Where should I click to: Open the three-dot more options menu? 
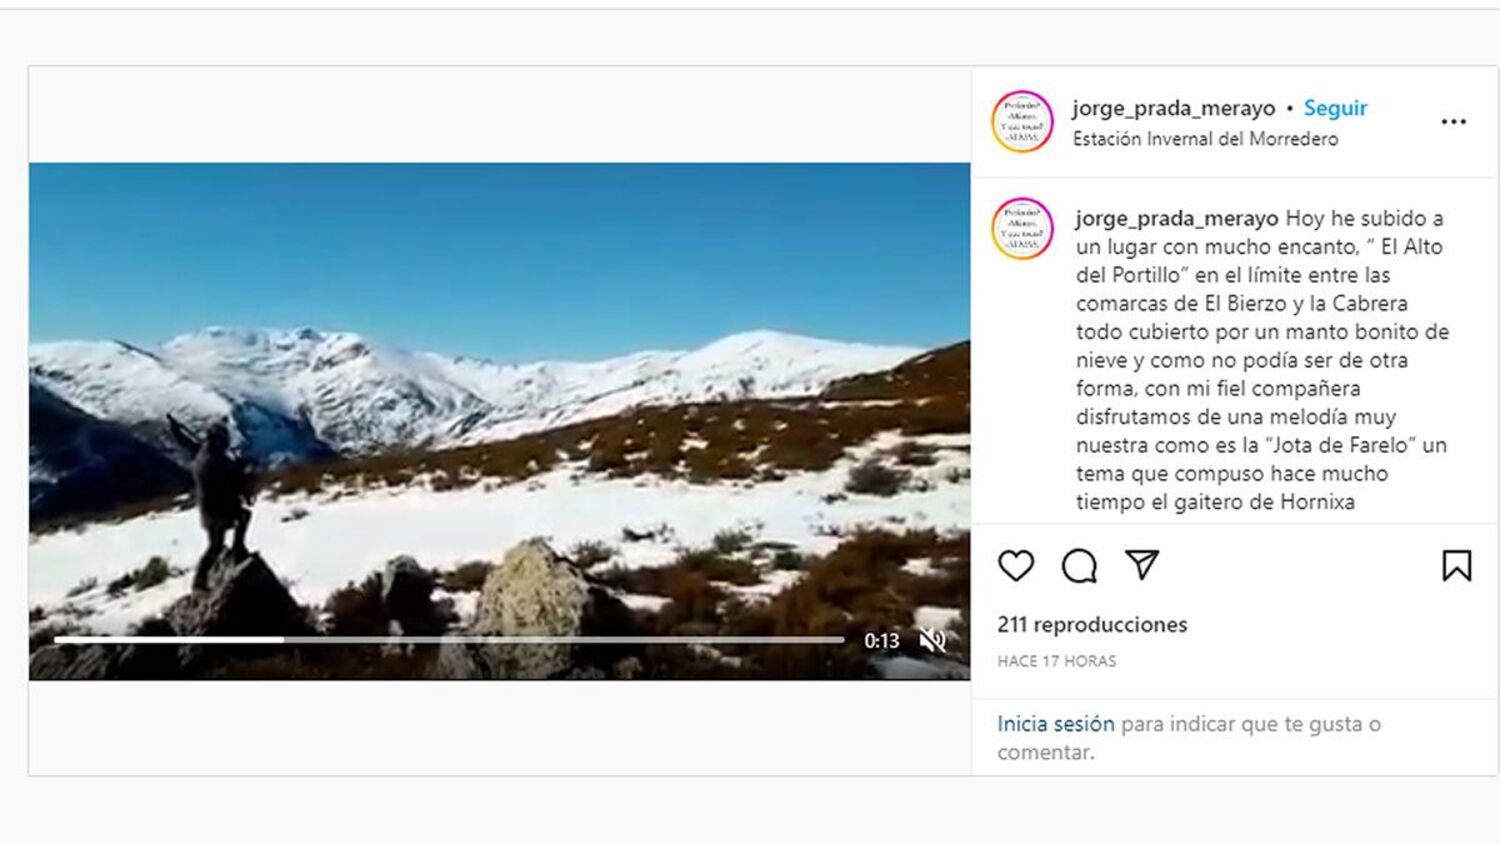(x=1453, y=121)
